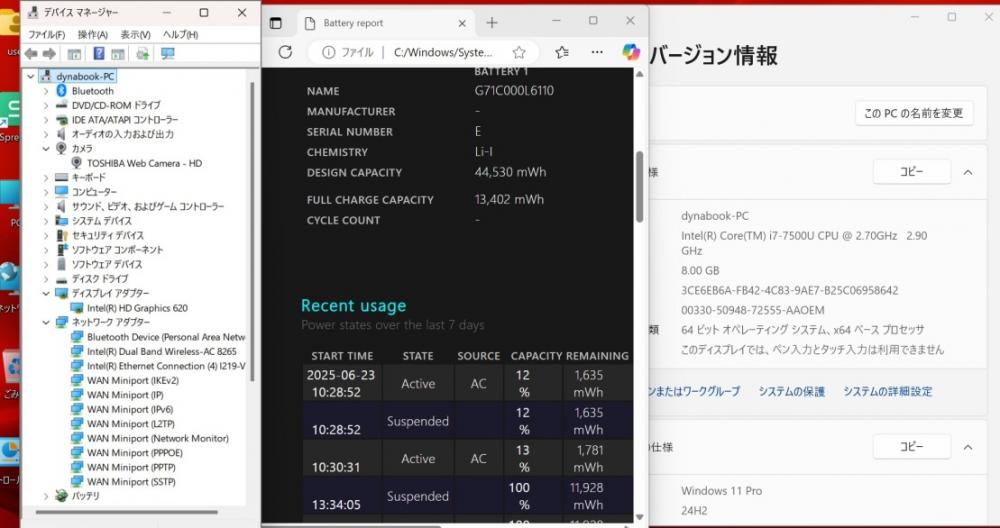Click full charge capacity 13,402 mWh
The height and width of the screenshot is (528, 1000).
pos(509,200)
